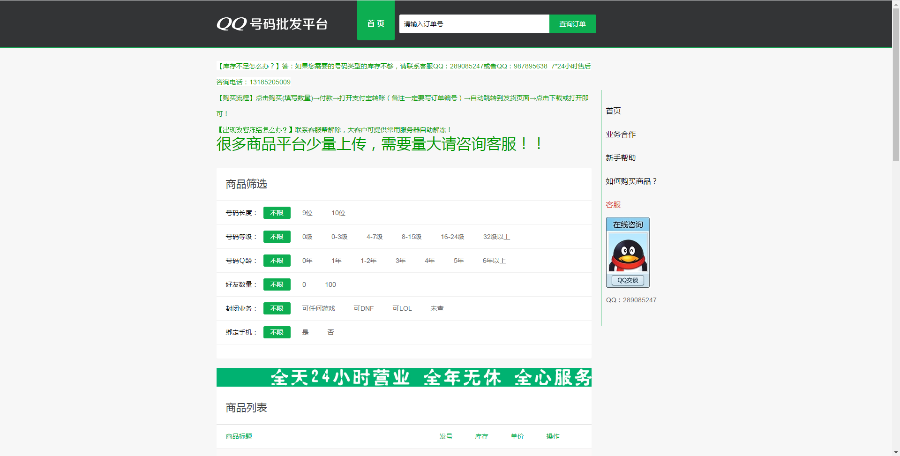900x456 pixels.
Task: Select 不限 in the game filter row
Action: point(277,308)
